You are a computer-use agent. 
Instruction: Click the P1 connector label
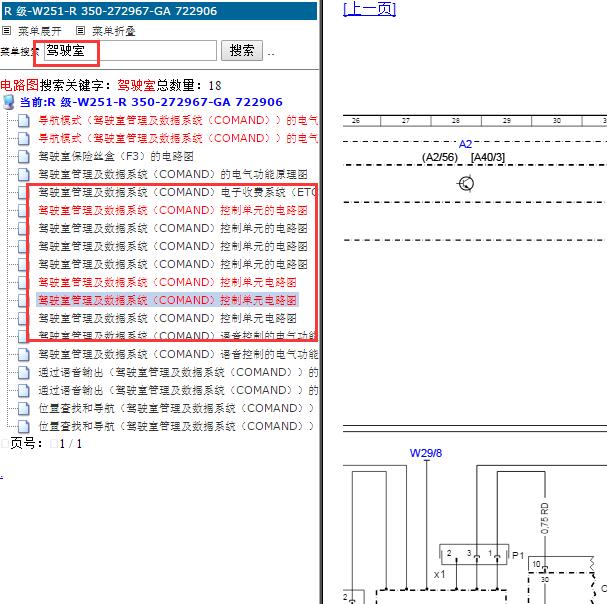tap(518, 556)
